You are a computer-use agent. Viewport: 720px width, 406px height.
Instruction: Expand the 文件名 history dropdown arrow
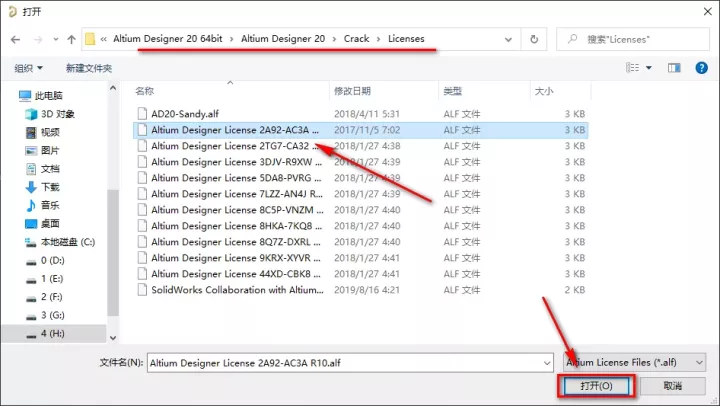pos(545,362)
